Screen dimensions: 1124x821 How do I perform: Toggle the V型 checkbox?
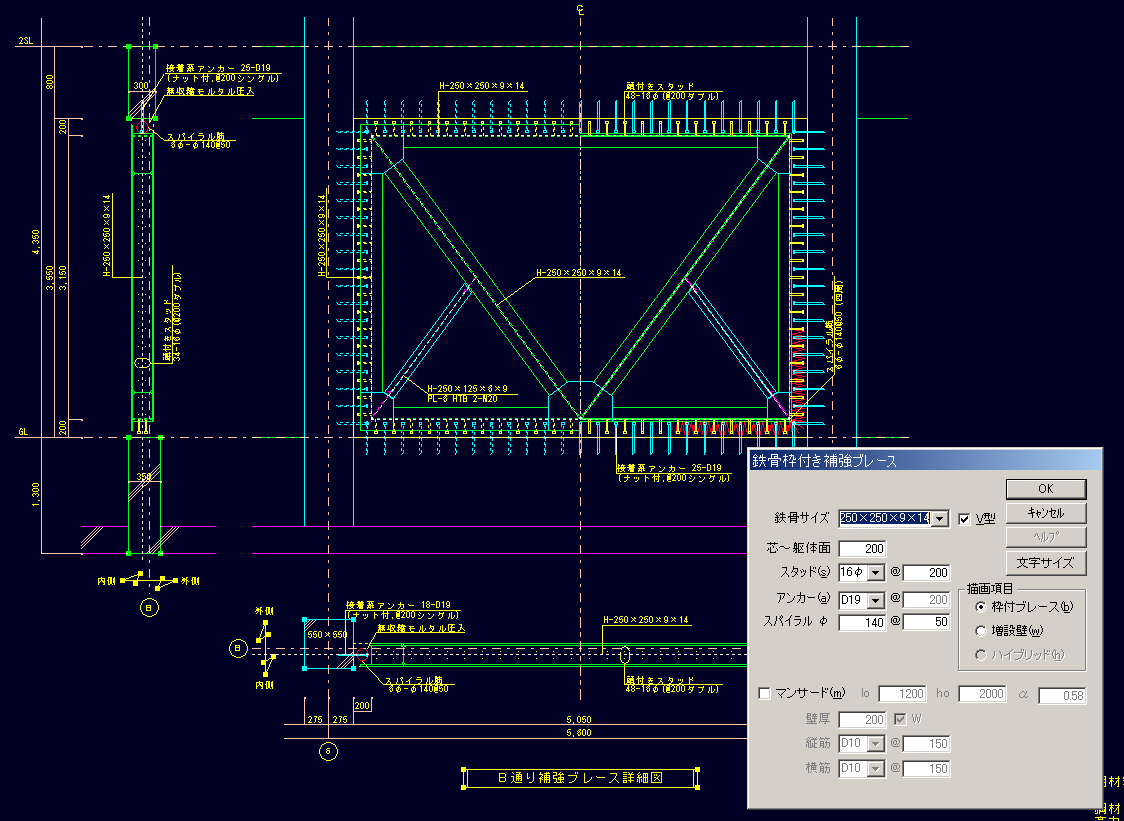coord(965,518)
